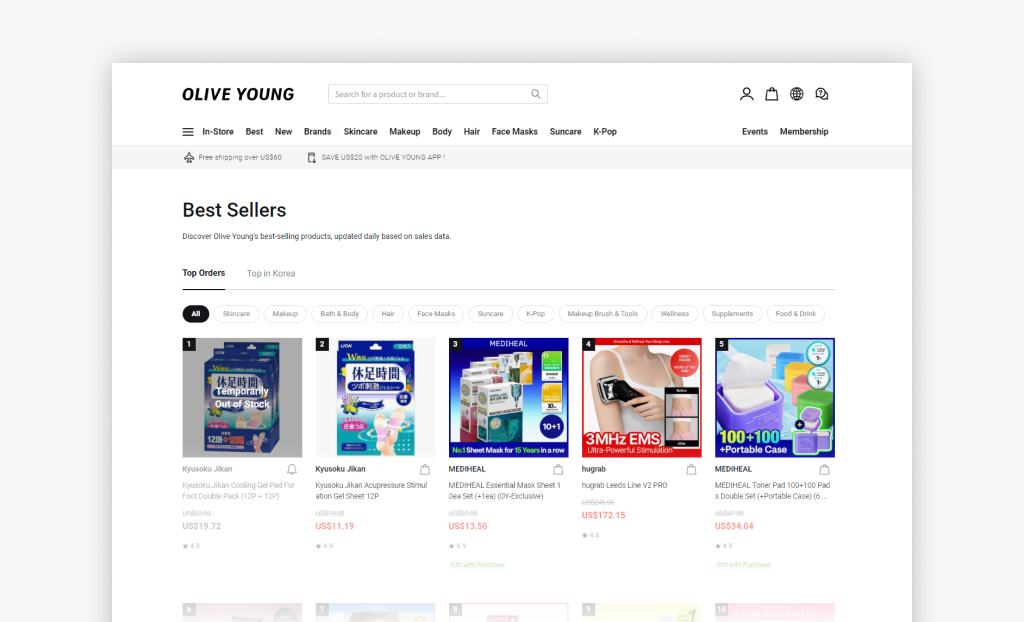Add MEDIHEAL Toner Pad to bag
Viewport: 1024px width, 622px height.
[x=825, y=469]
